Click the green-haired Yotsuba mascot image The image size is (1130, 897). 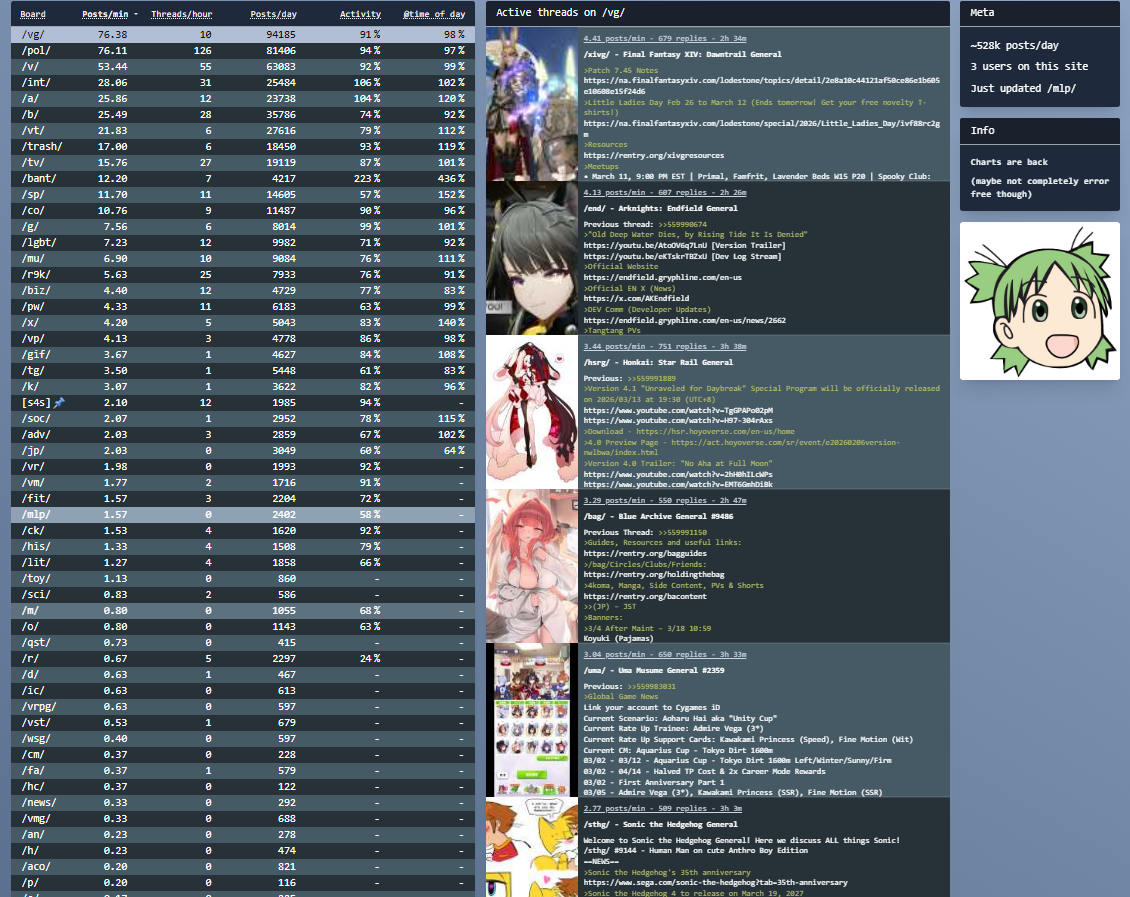(x=1040, y=301)
